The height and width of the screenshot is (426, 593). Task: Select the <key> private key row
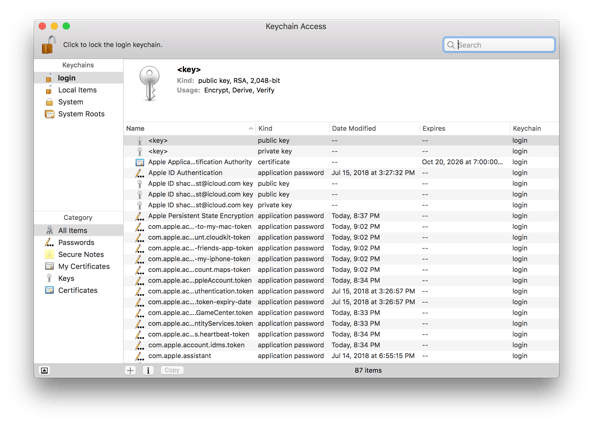[341, 151]
